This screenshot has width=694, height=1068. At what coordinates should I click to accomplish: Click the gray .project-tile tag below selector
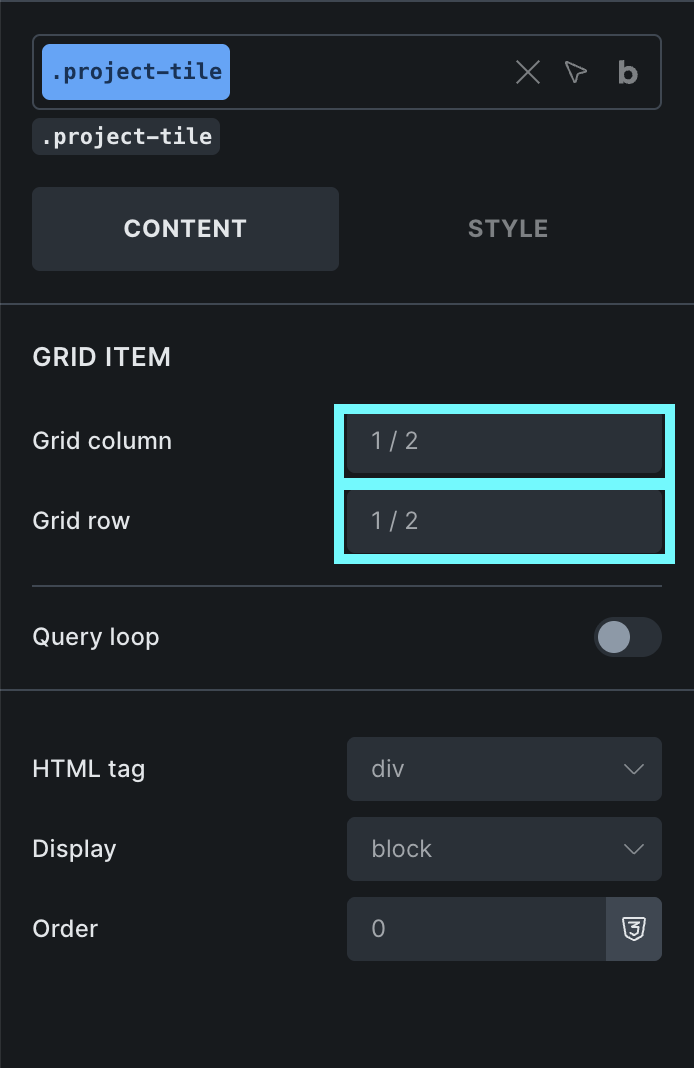tap(126, 136)
